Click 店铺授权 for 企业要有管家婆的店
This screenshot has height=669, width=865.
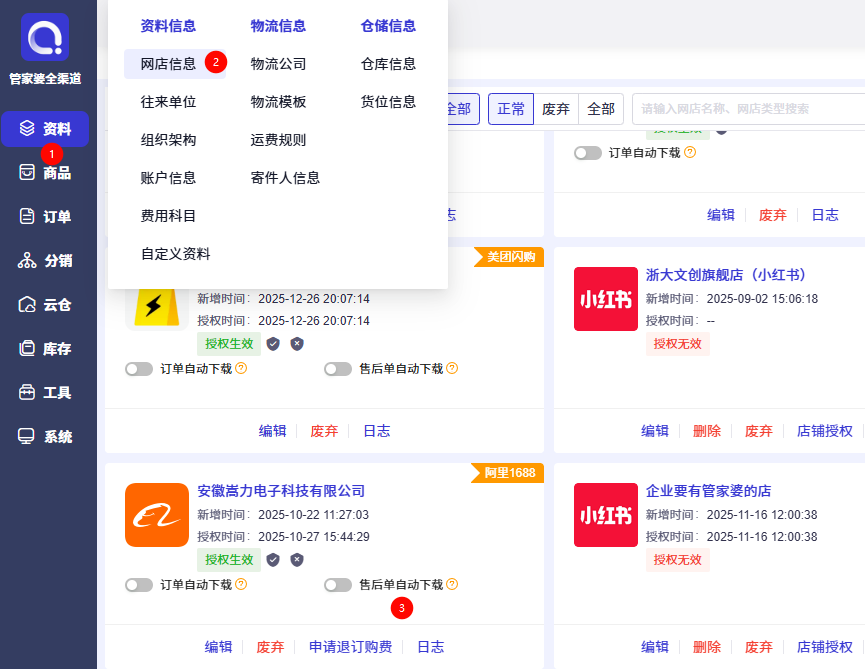tap(825, 647)
